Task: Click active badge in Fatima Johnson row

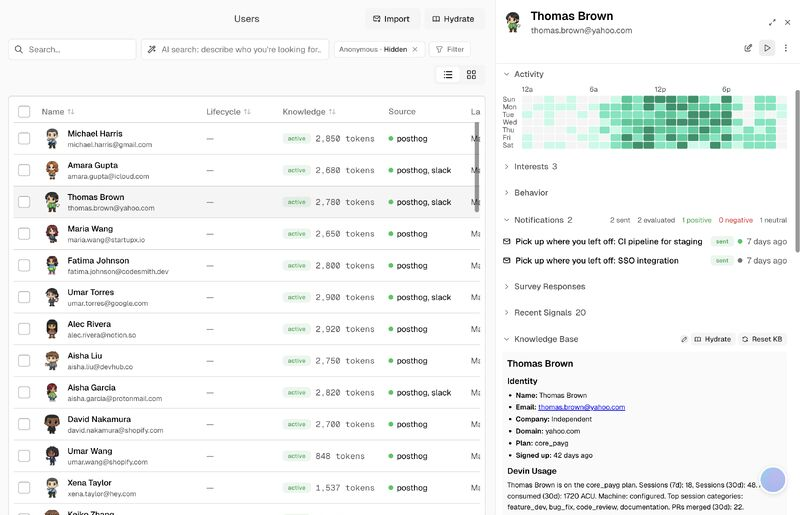Action: (296, 265)
